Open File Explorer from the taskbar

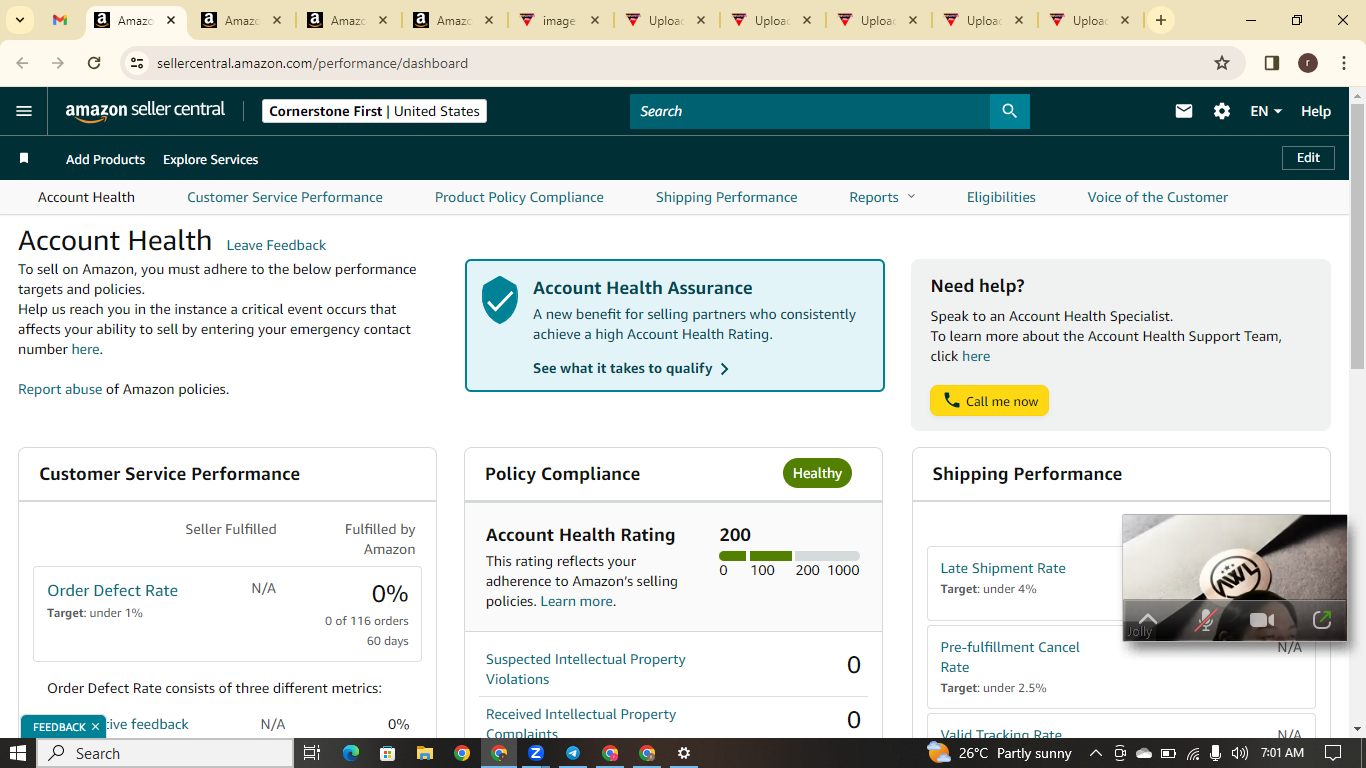click(425, 753)
